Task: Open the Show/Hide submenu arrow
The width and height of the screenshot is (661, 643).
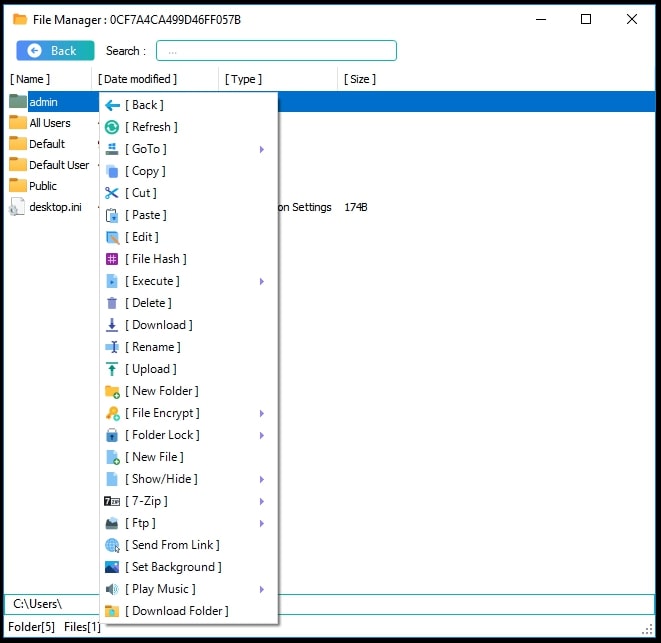Action: point(262,479)
